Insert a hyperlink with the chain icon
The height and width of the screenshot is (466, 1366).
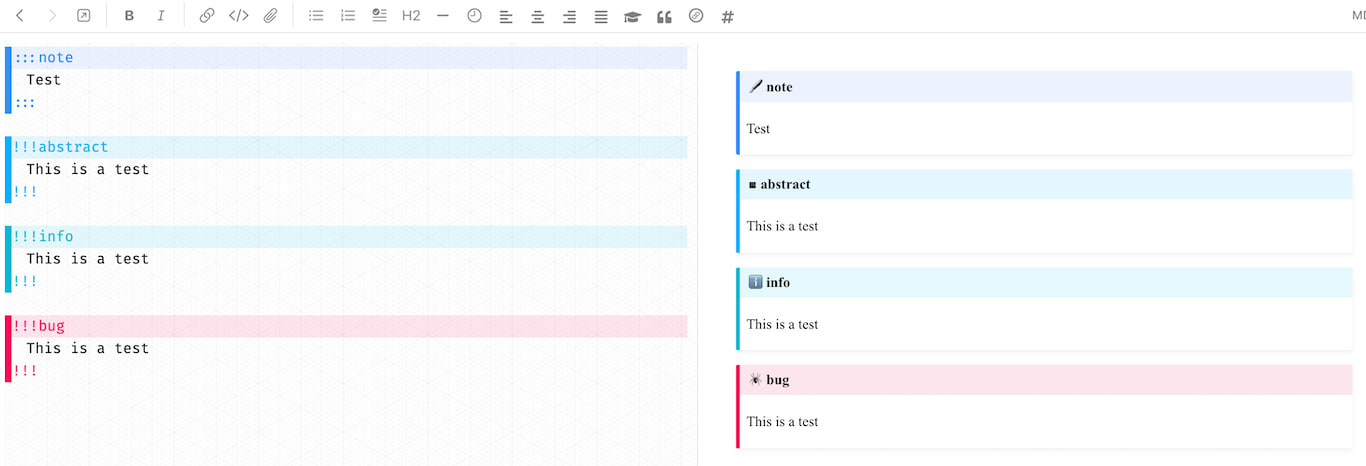tap(207, 16)
